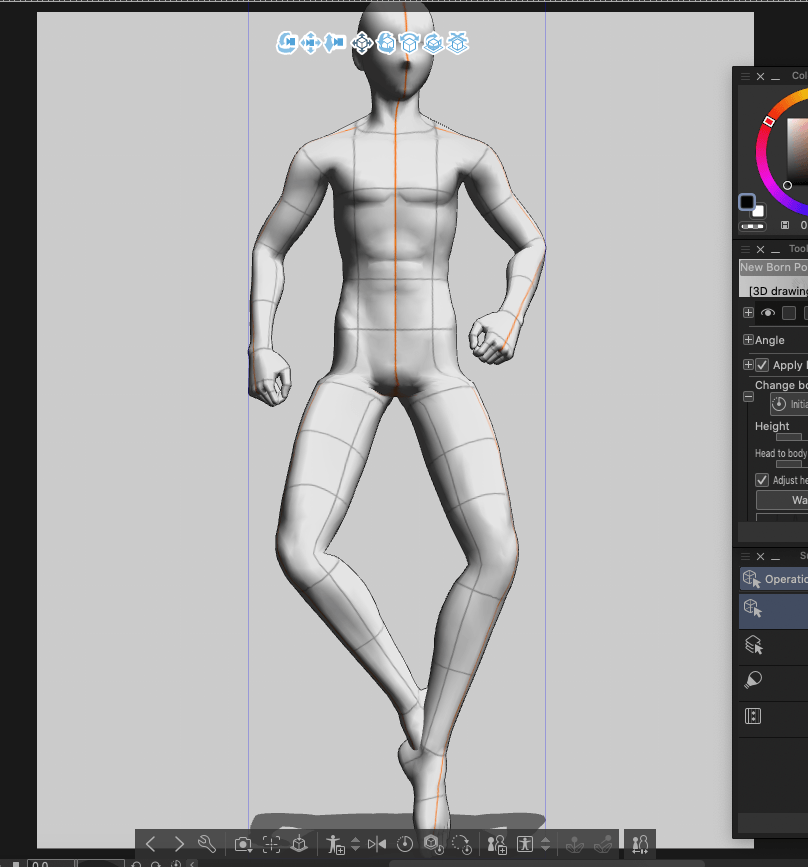Click register body shape to material icon
This screenshot has height=867, width=808.
497,844
